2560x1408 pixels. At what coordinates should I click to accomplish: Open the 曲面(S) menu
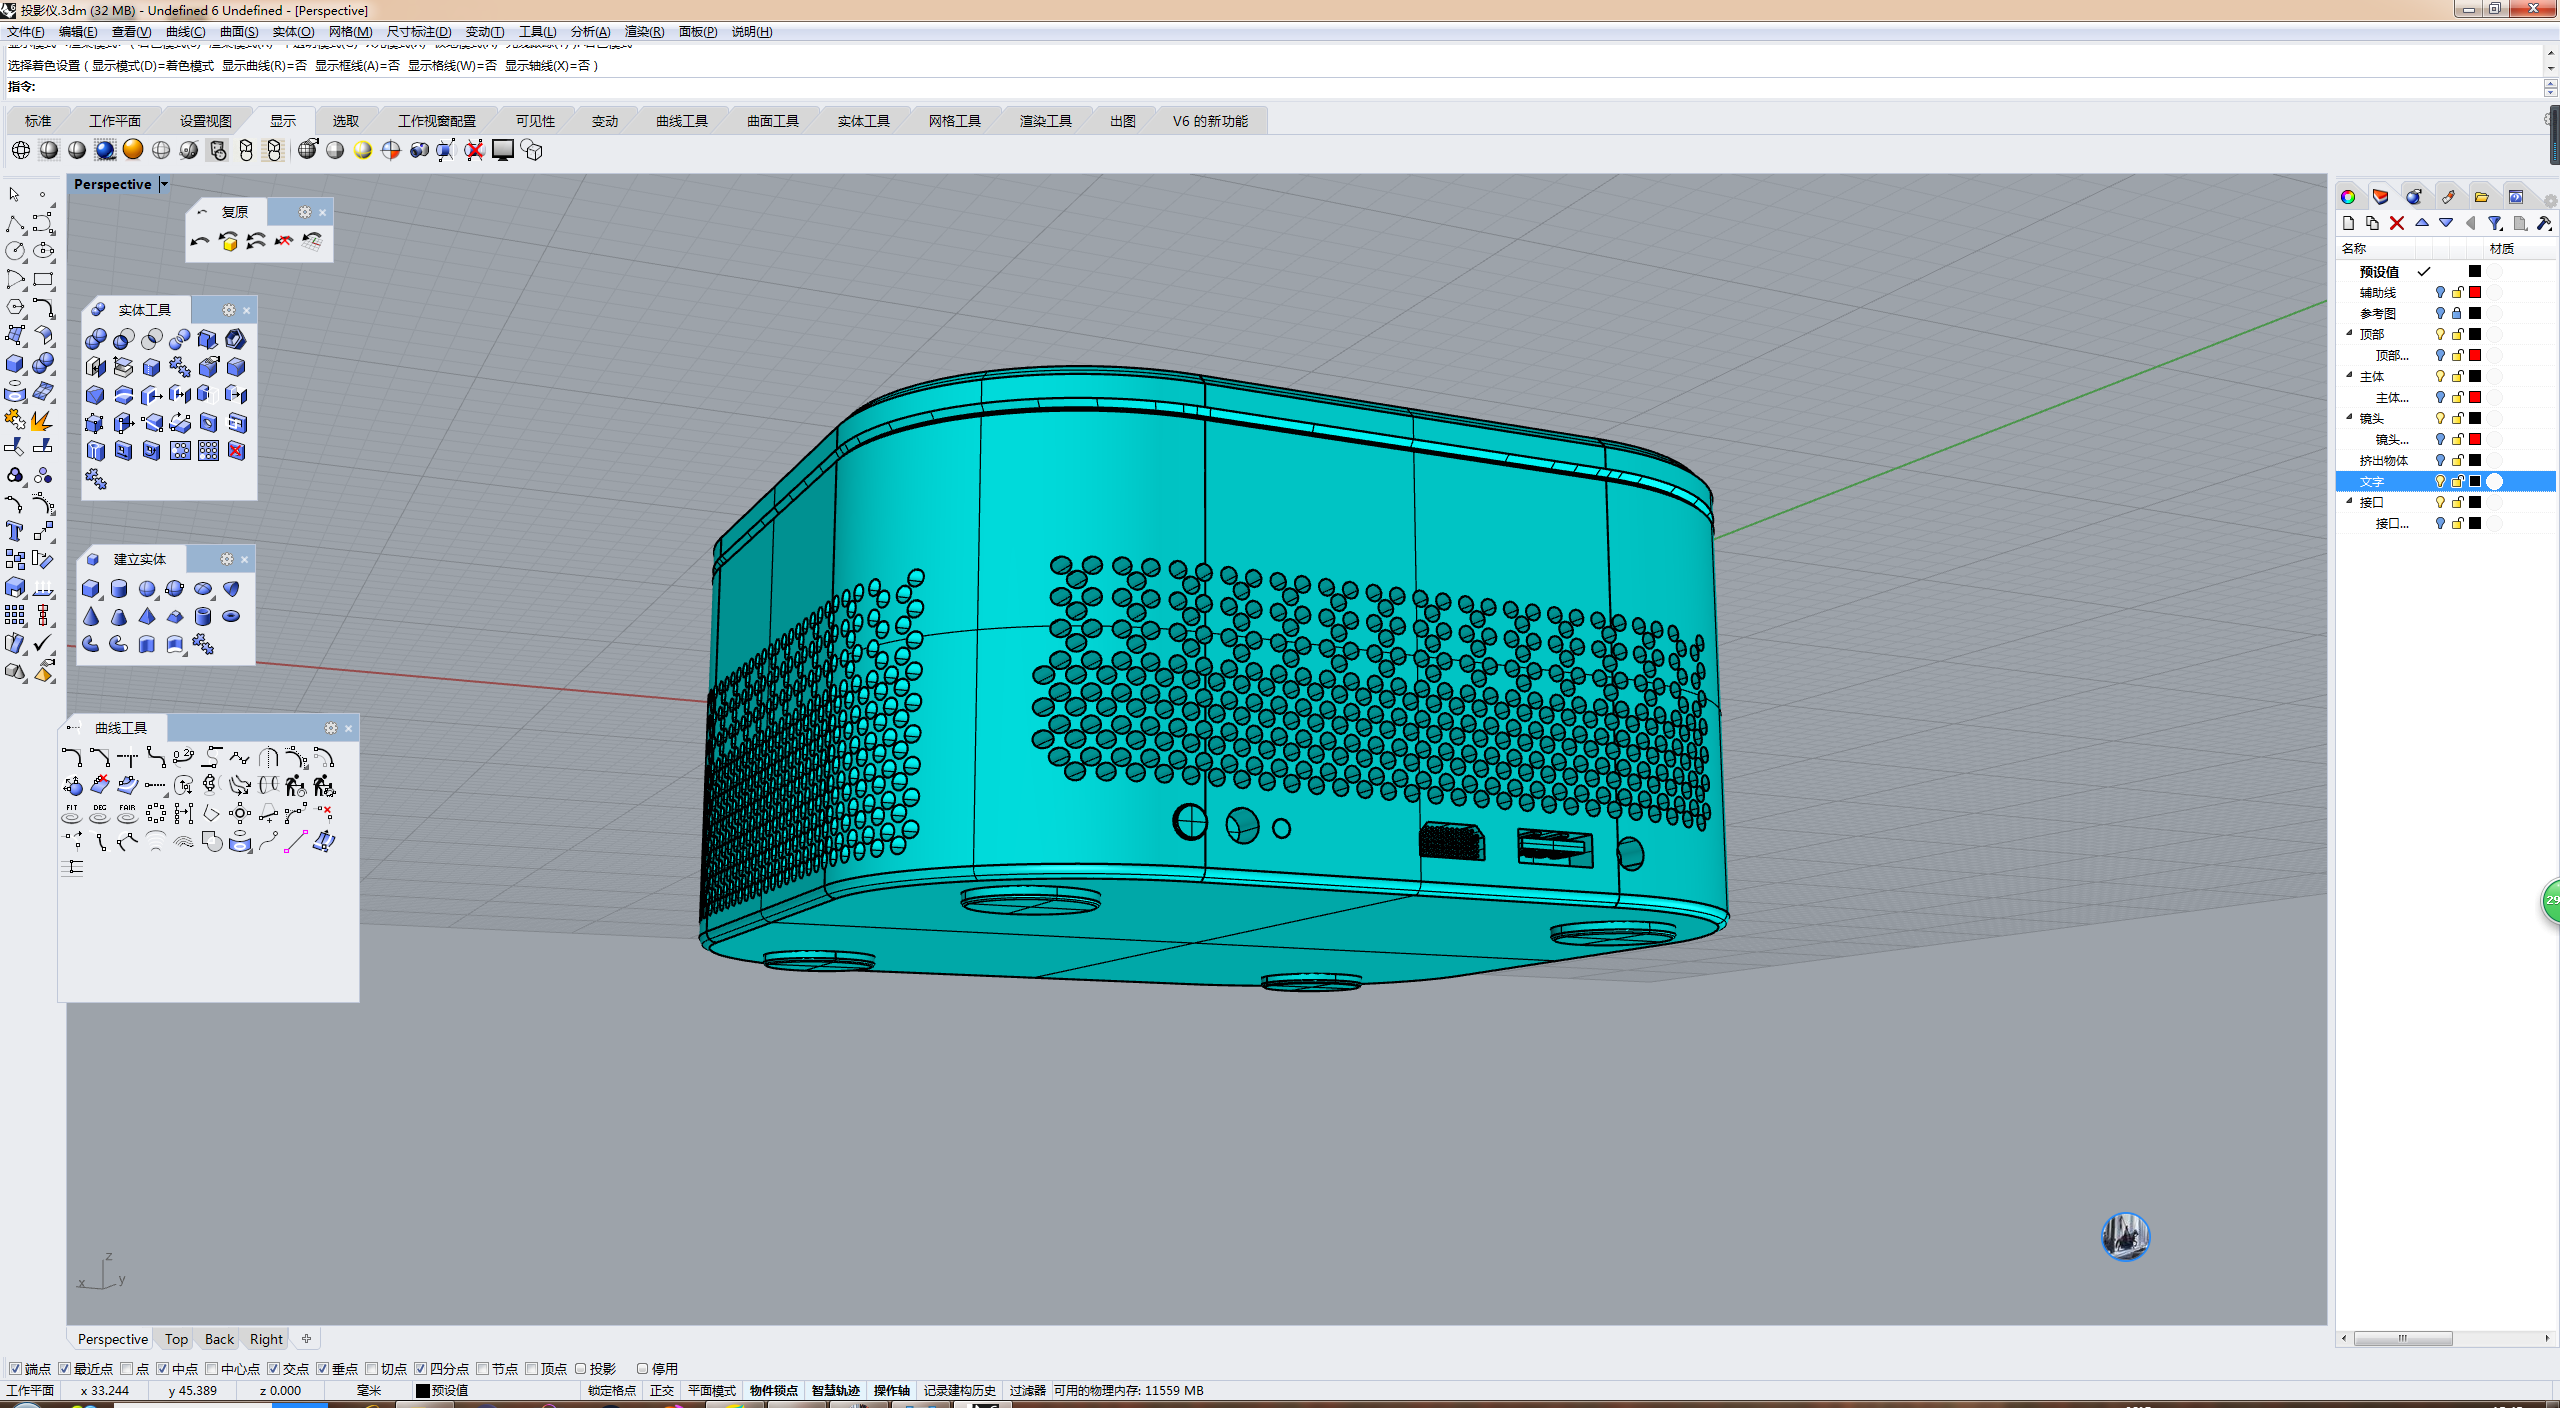tap(239, 32)
